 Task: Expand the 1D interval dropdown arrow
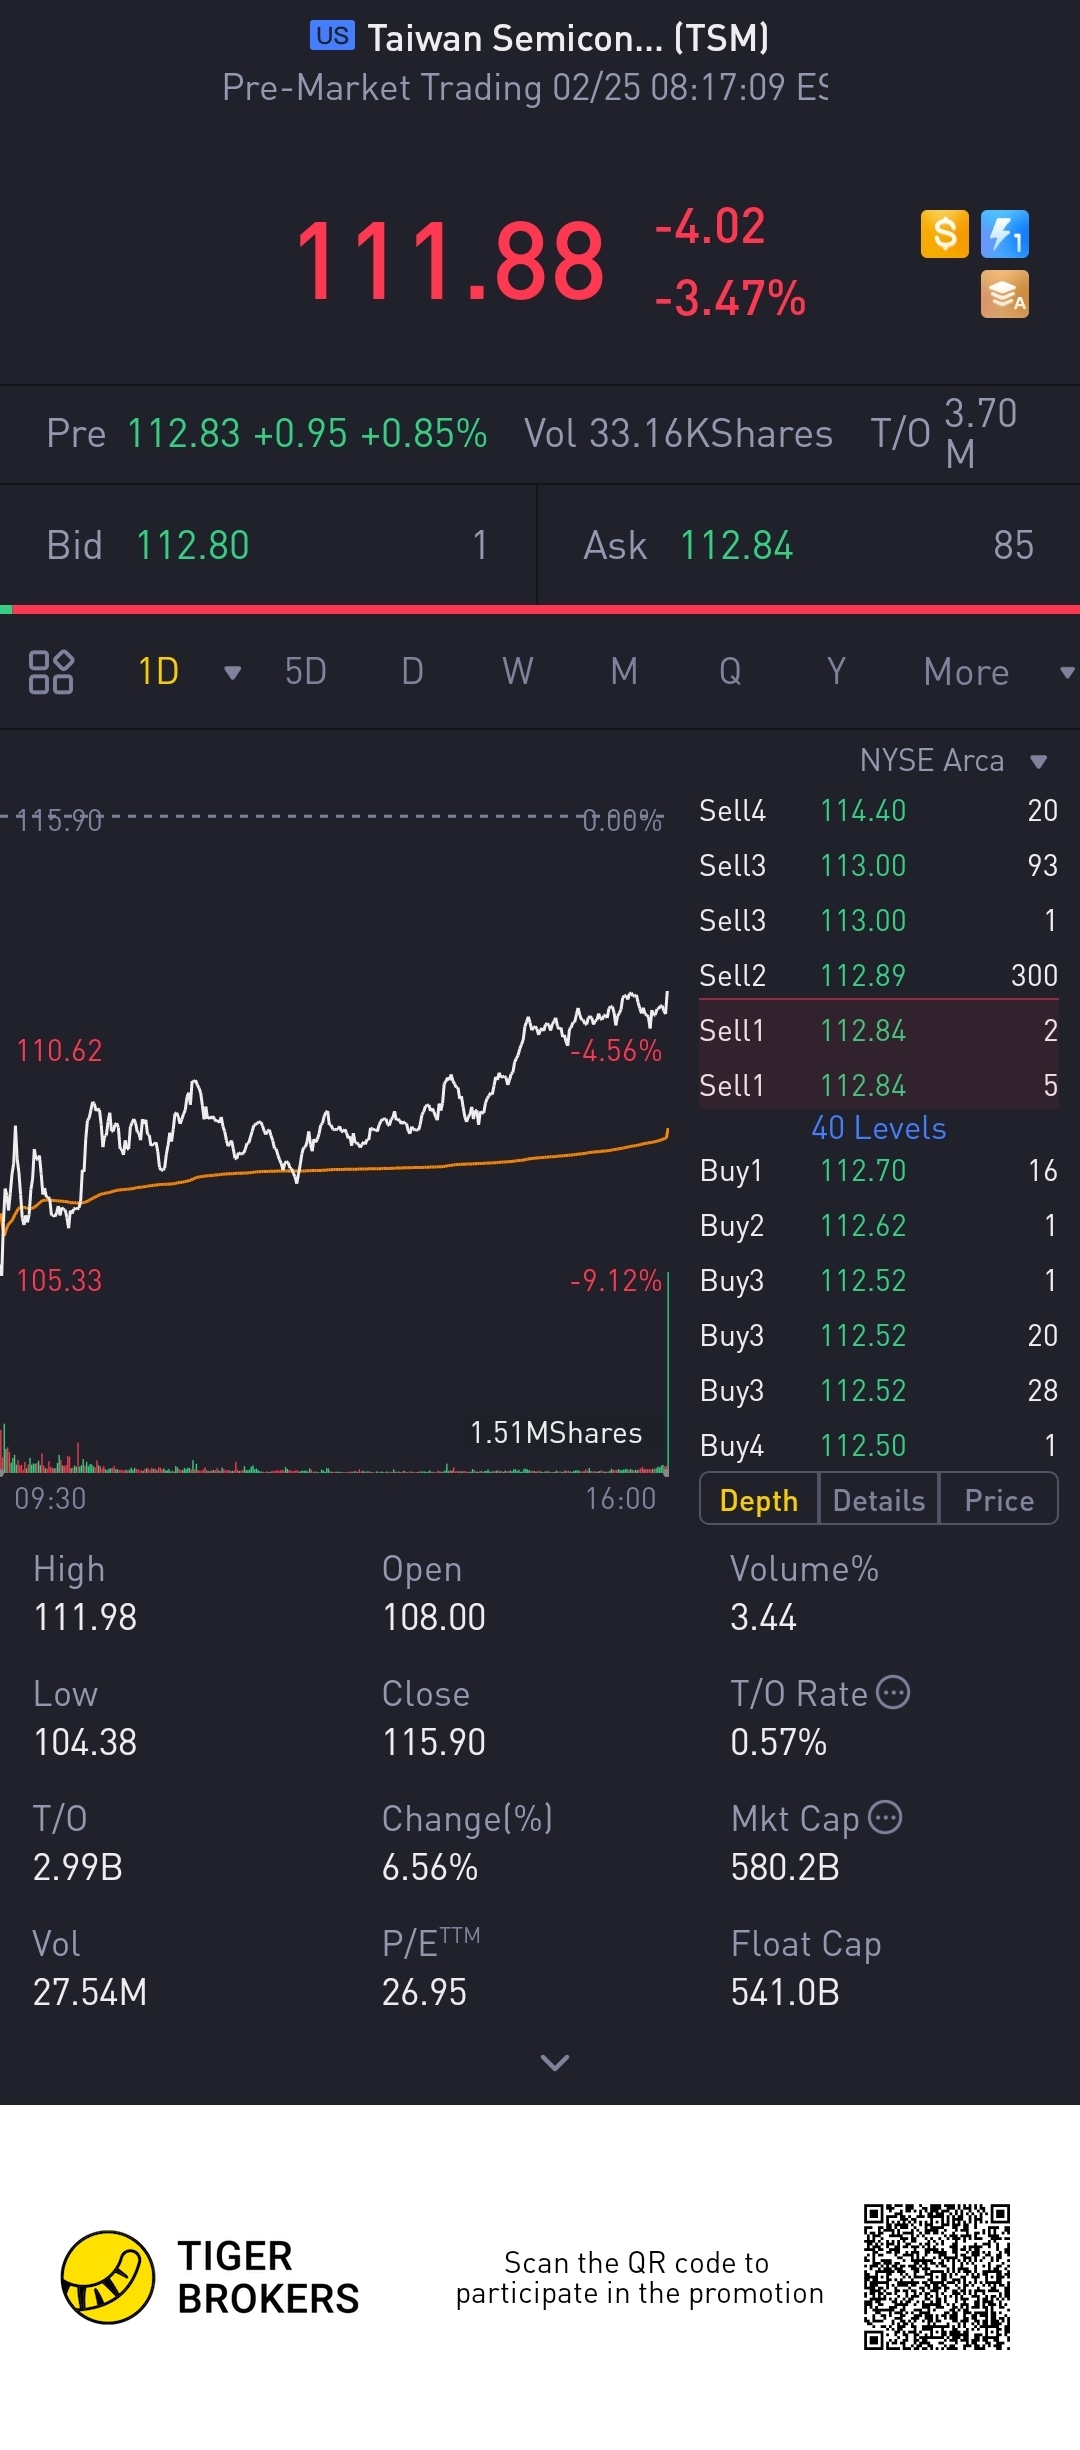(x=232, y=673)
